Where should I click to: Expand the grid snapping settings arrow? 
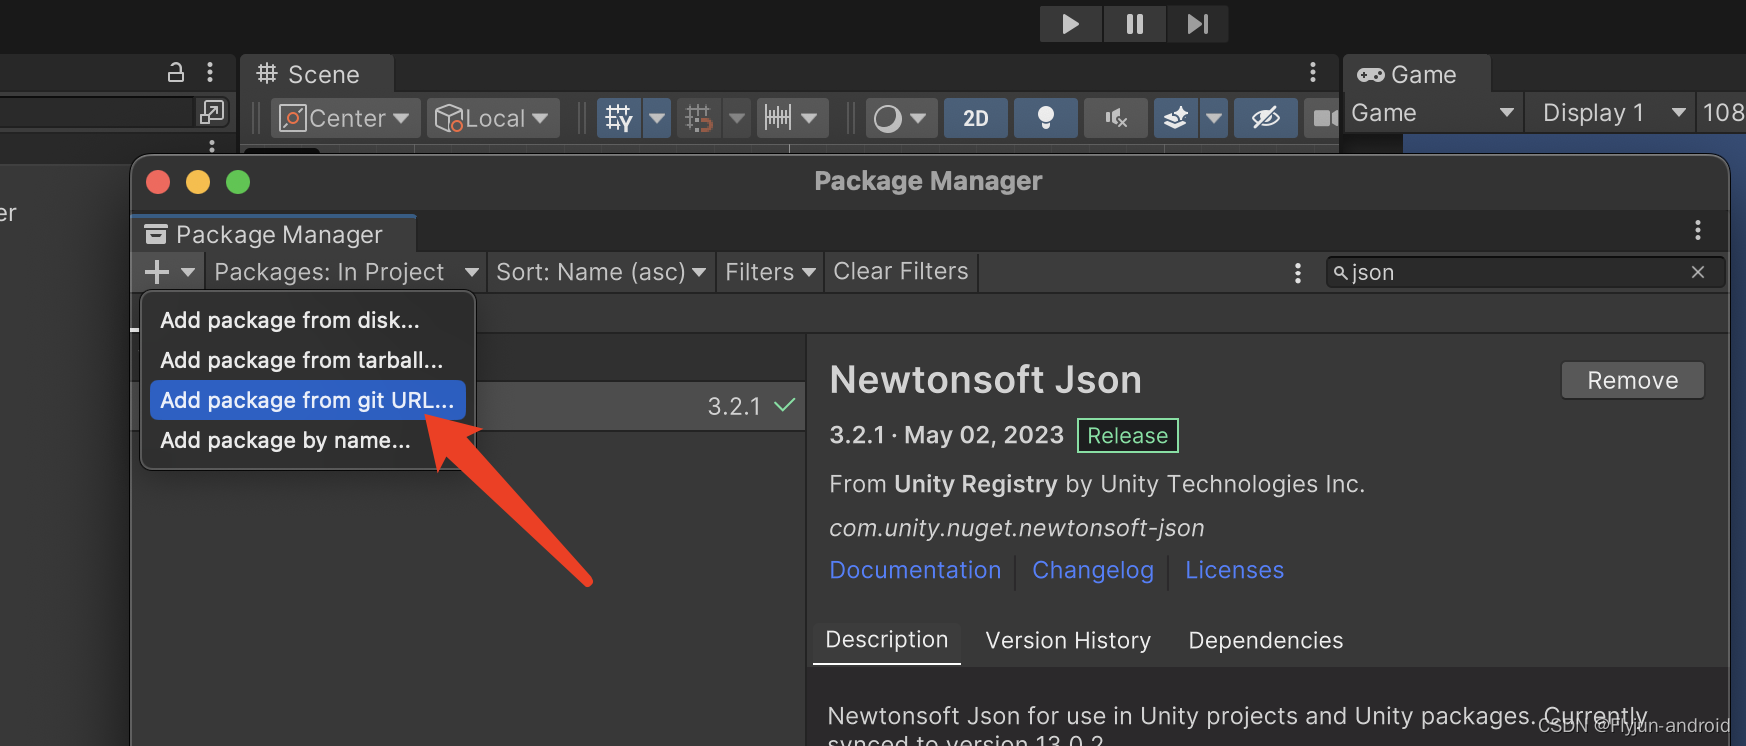pyautogui.click(x=737, y=118)
